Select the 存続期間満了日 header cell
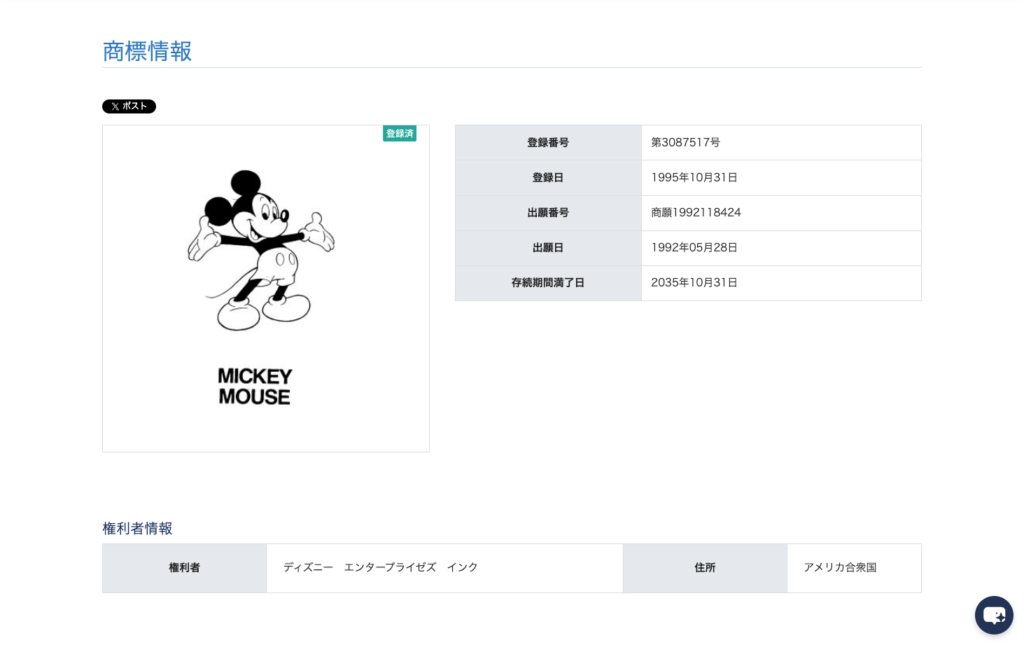 [548, 283]
